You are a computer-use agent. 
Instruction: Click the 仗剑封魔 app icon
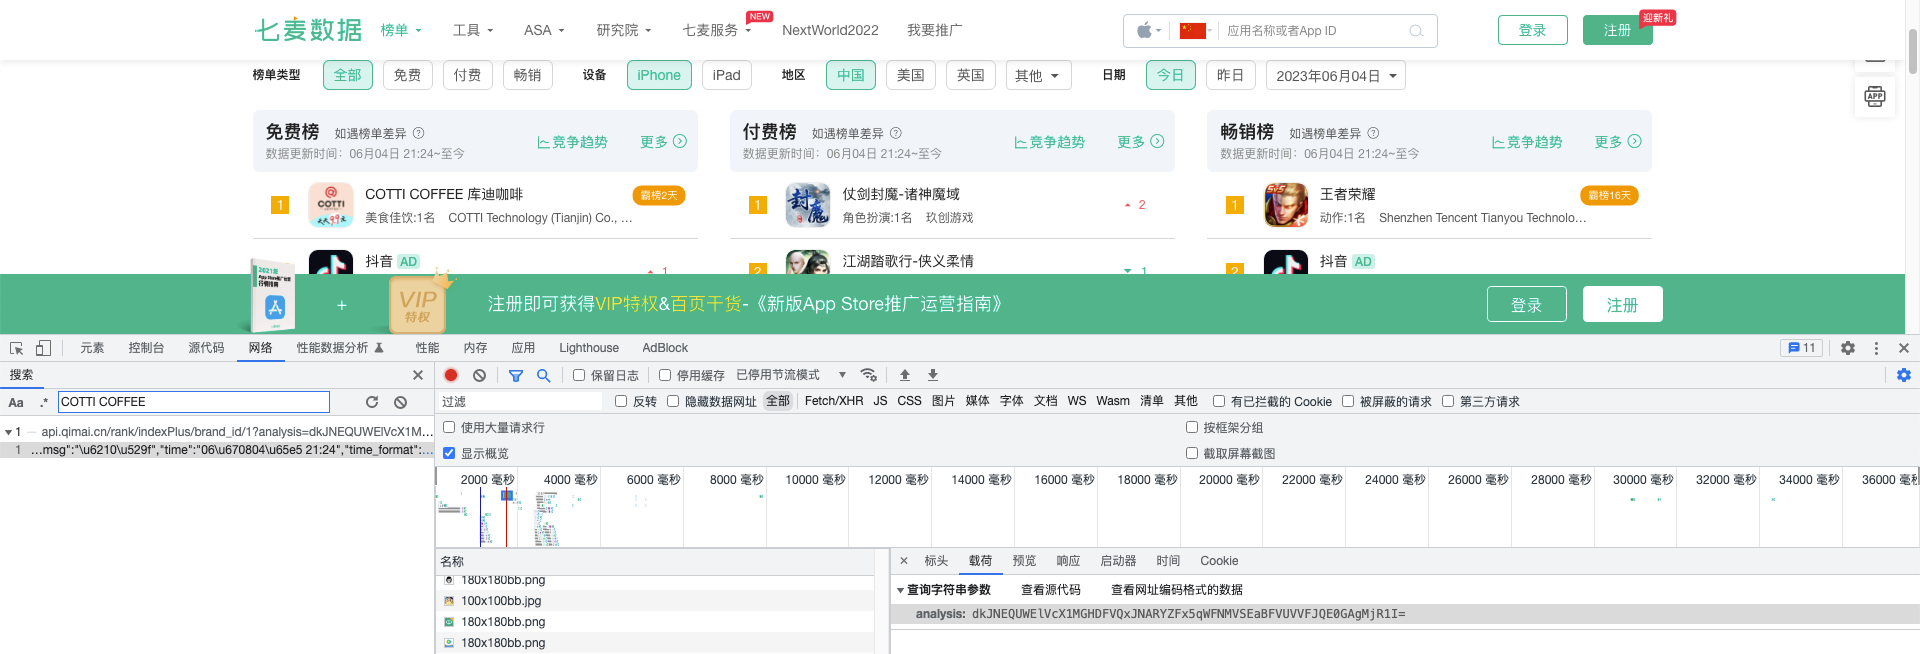pyautogui.click(x=808, y=205)
